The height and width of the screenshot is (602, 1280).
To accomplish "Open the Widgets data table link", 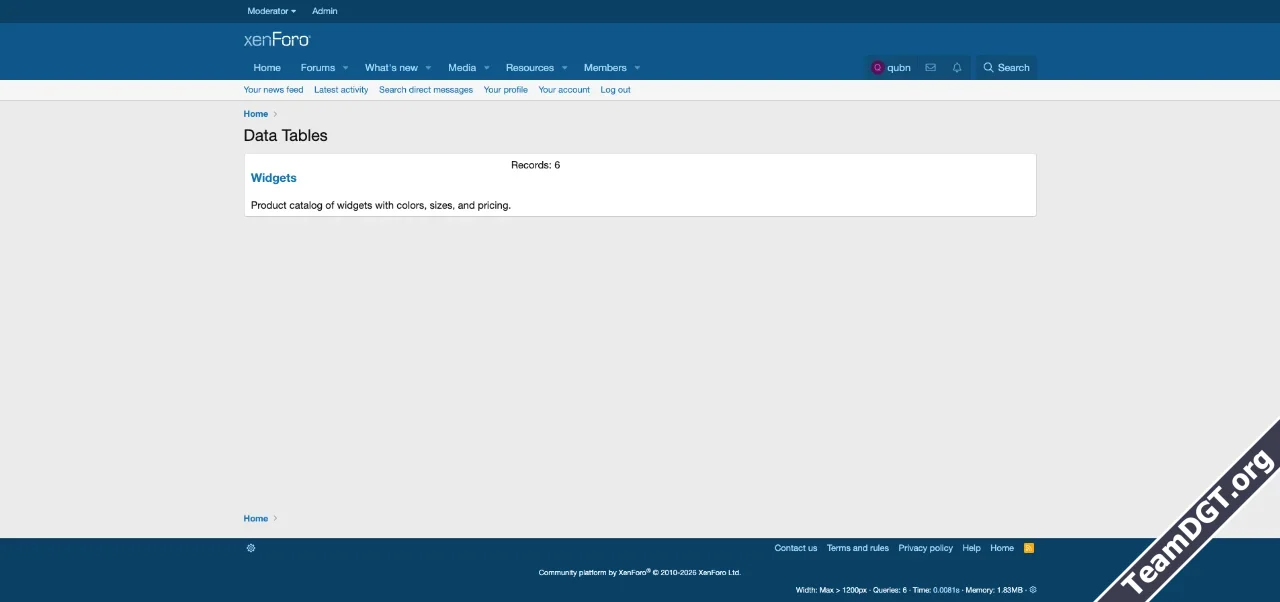I will (274, 178).
